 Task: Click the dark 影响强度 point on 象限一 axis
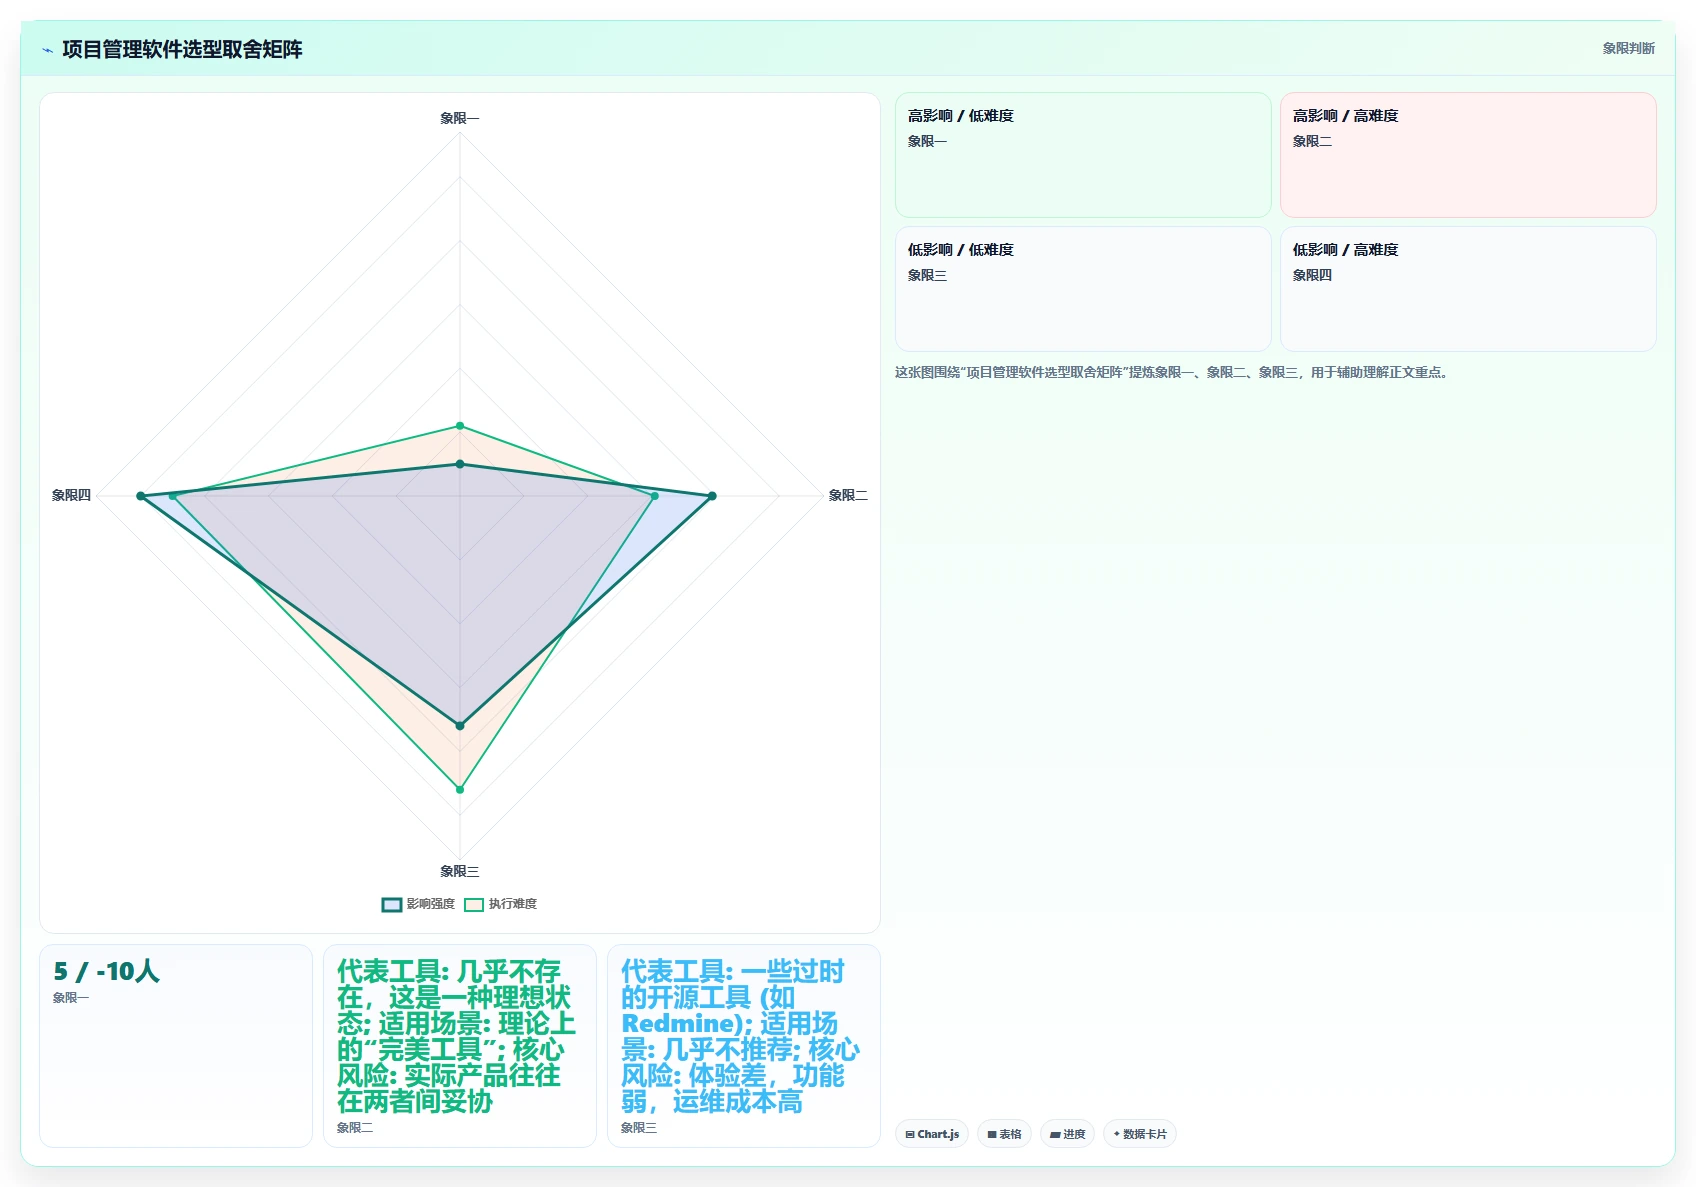coord(460,464)
